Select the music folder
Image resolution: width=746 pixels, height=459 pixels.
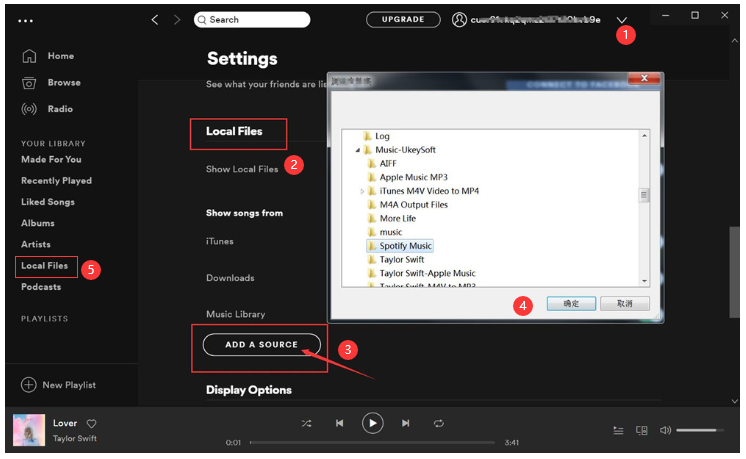pyautogui.click(x=391, y=233)
